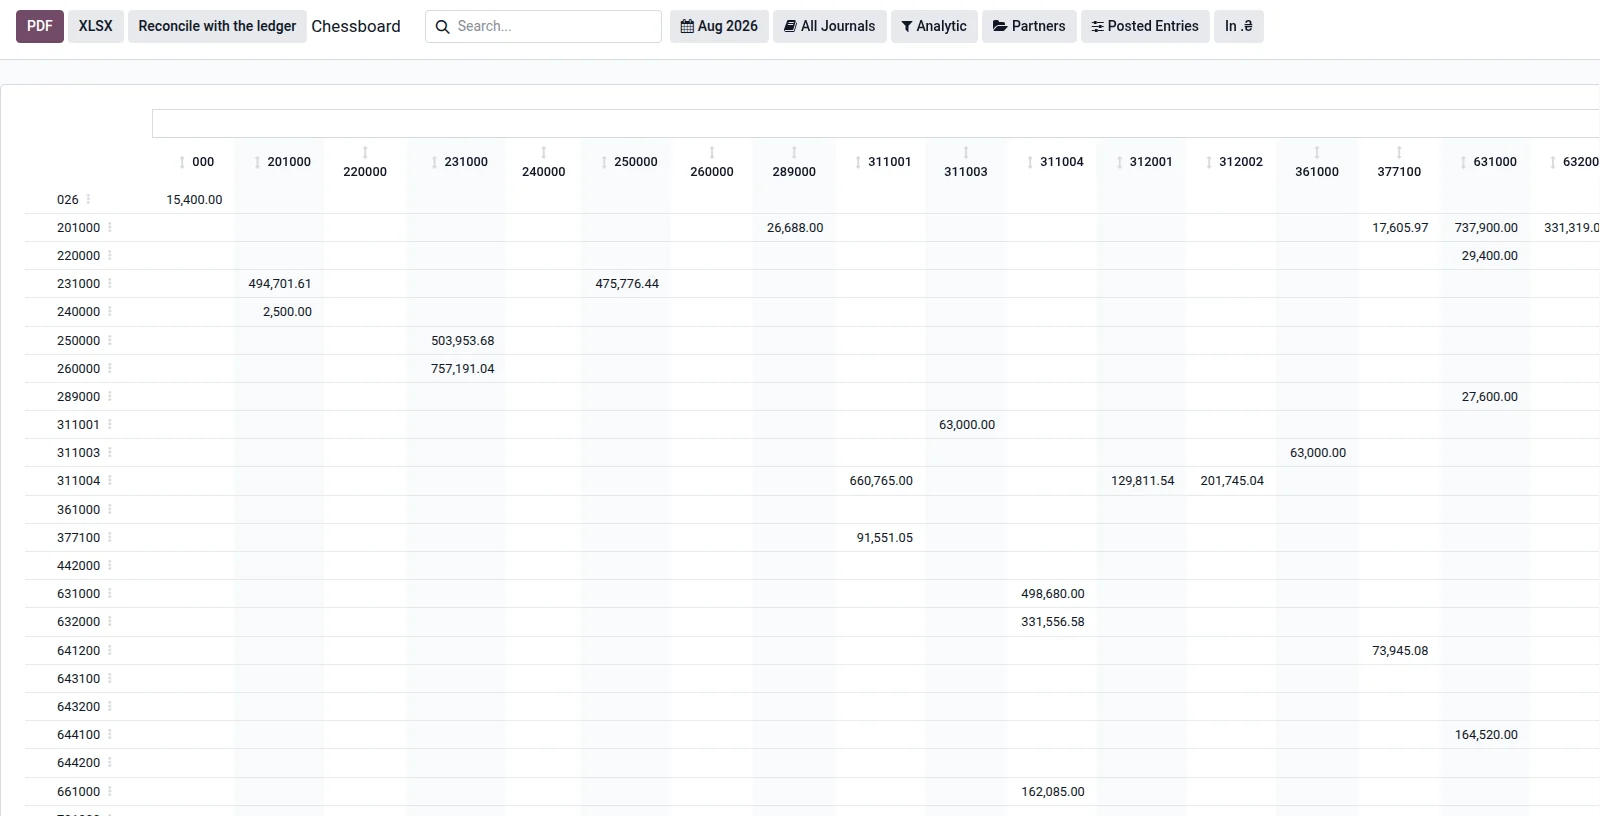Click the handle icon above column 361000

[1317, 152]
